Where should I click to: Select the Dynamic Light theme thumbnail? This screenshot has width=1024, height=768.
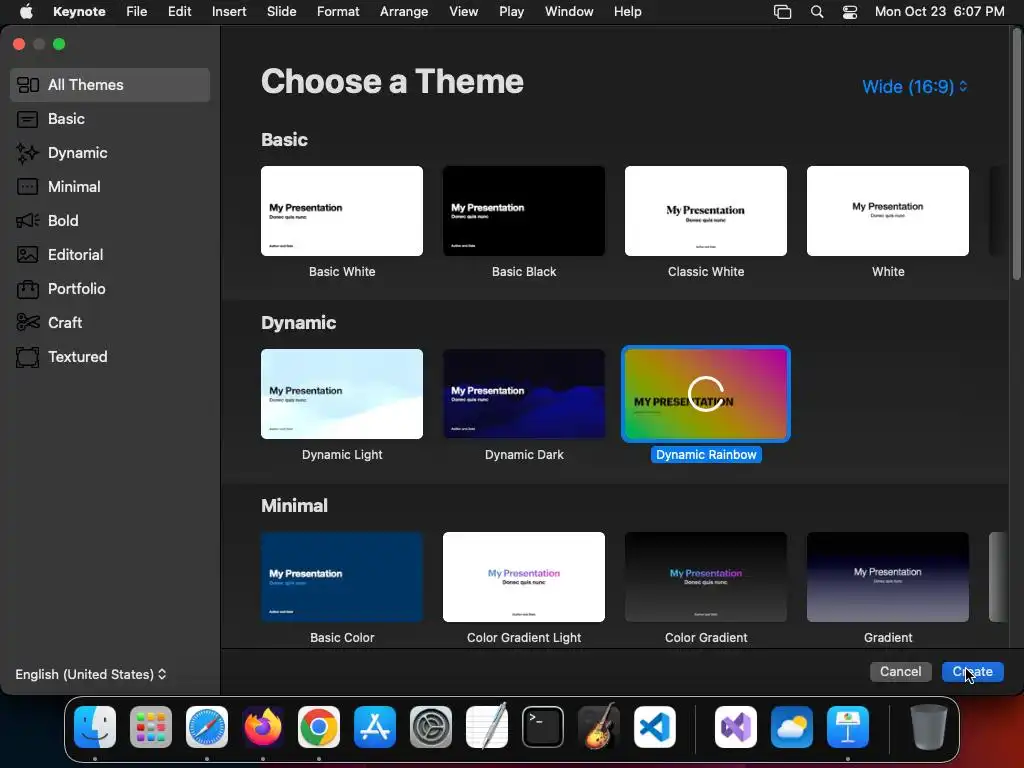342,394
